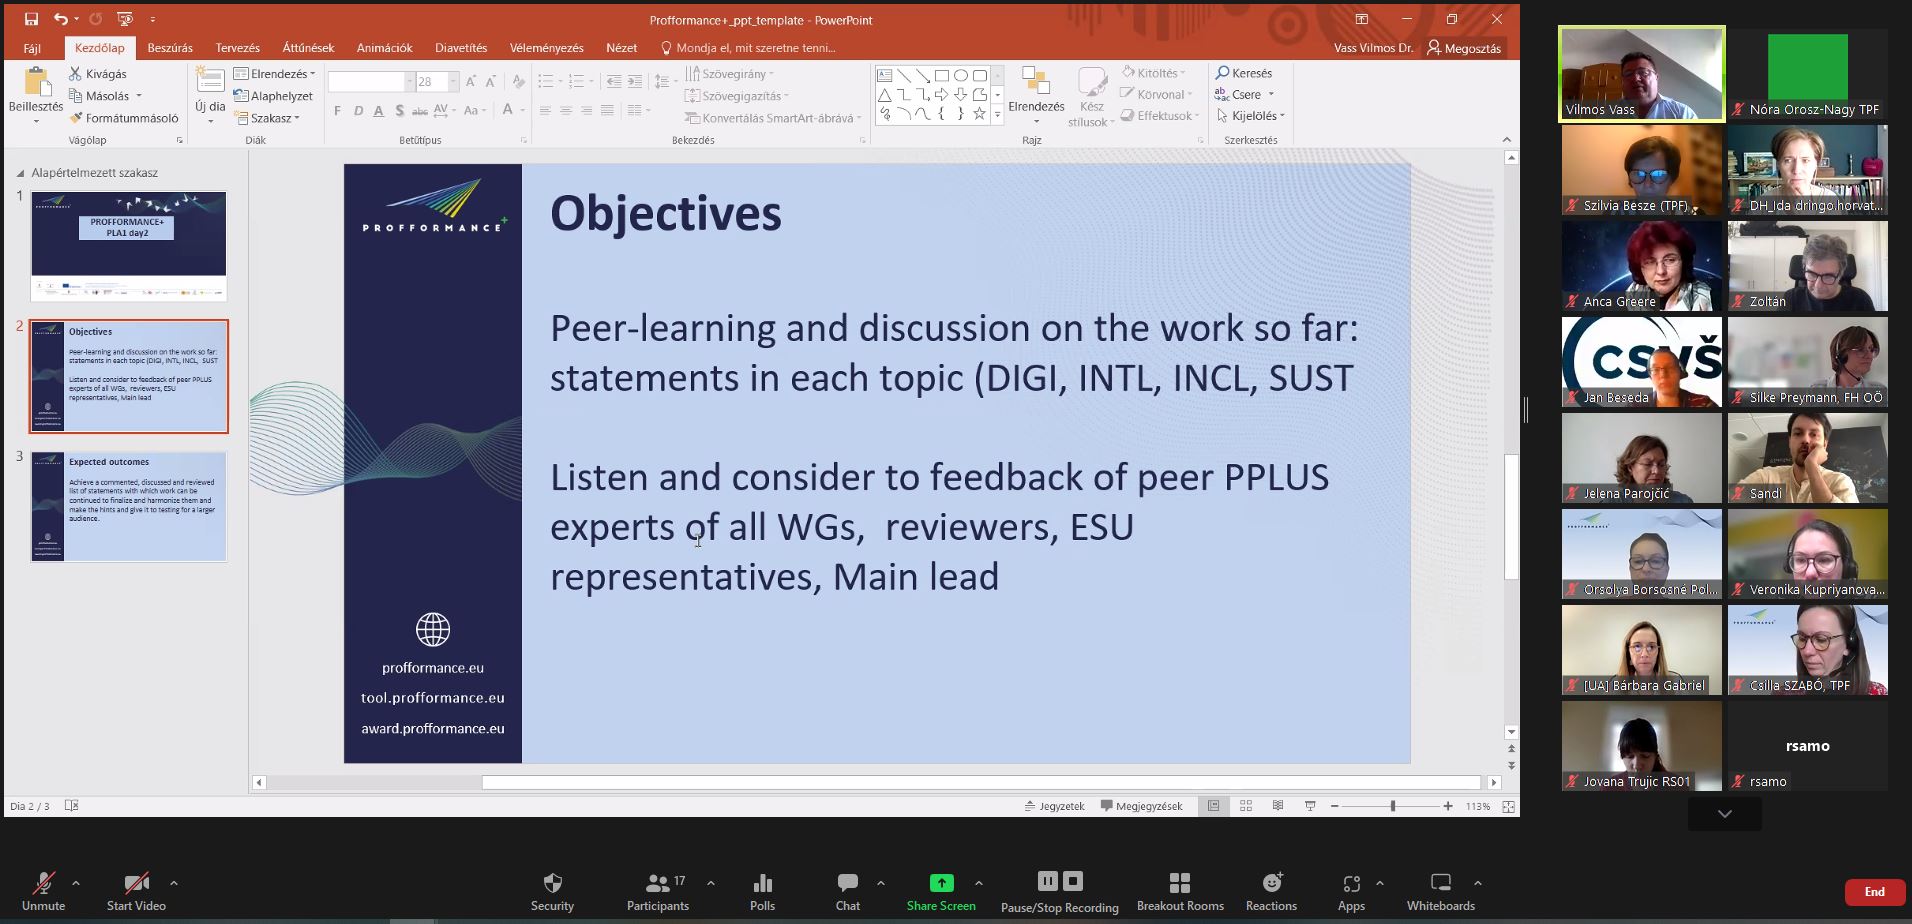This screenshot has height=924, width=1912.
Task: Collapse Alapértelmezett szakasz section
Action: (20, 173)
